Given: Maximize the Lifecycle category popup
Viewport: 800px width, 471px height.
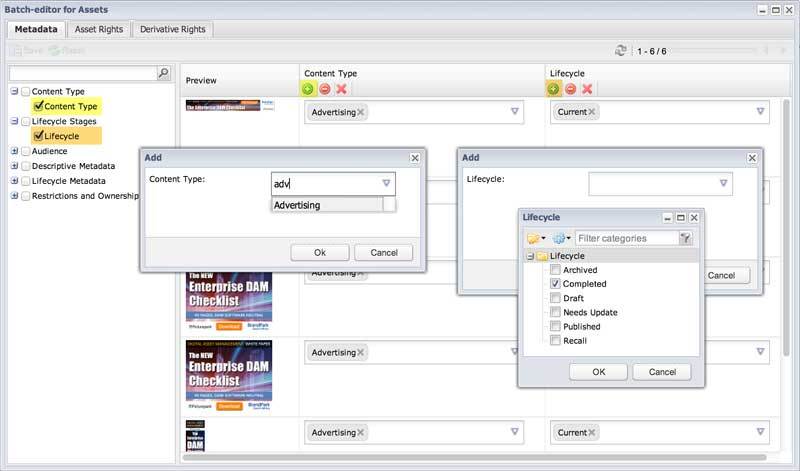Looking at the screenshot, I should tap(681, 218).
